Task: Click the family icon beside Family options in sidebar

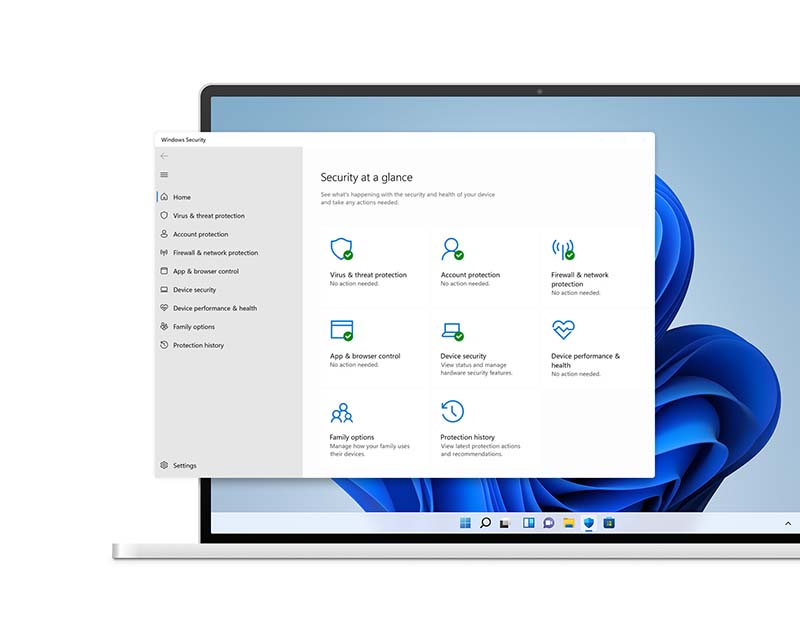Action: pyautogui.click(x=164, y=326)
